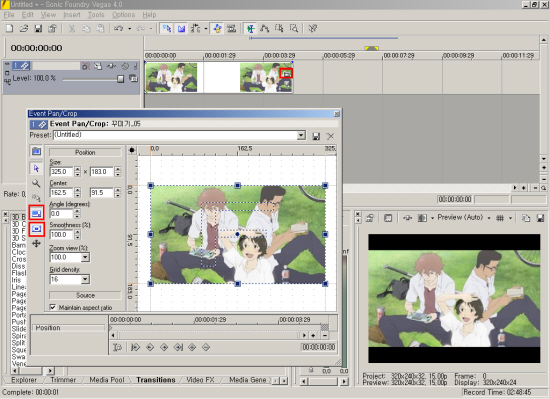Image resolution: width=550 pixels, height=399 pixels.
Task: Toggle Maintain aspect ratio checkbox
Action: coord(53,307)
